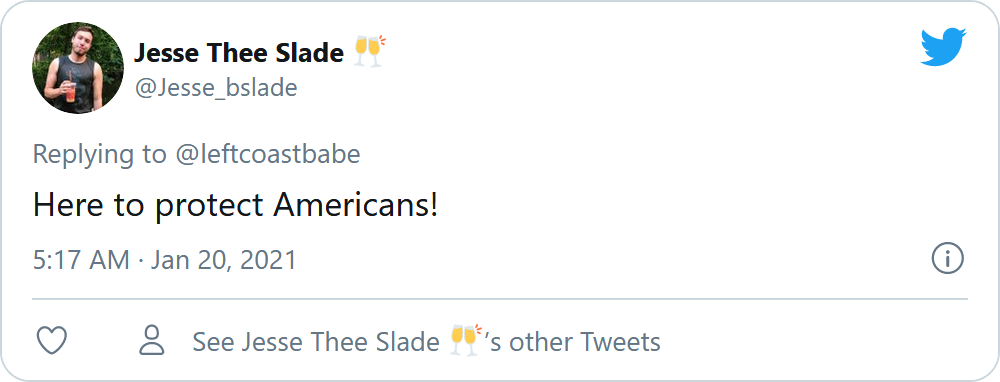1000x382 pixels.
Task: Like the tweet with the heart icon
Action: [52, 341]
